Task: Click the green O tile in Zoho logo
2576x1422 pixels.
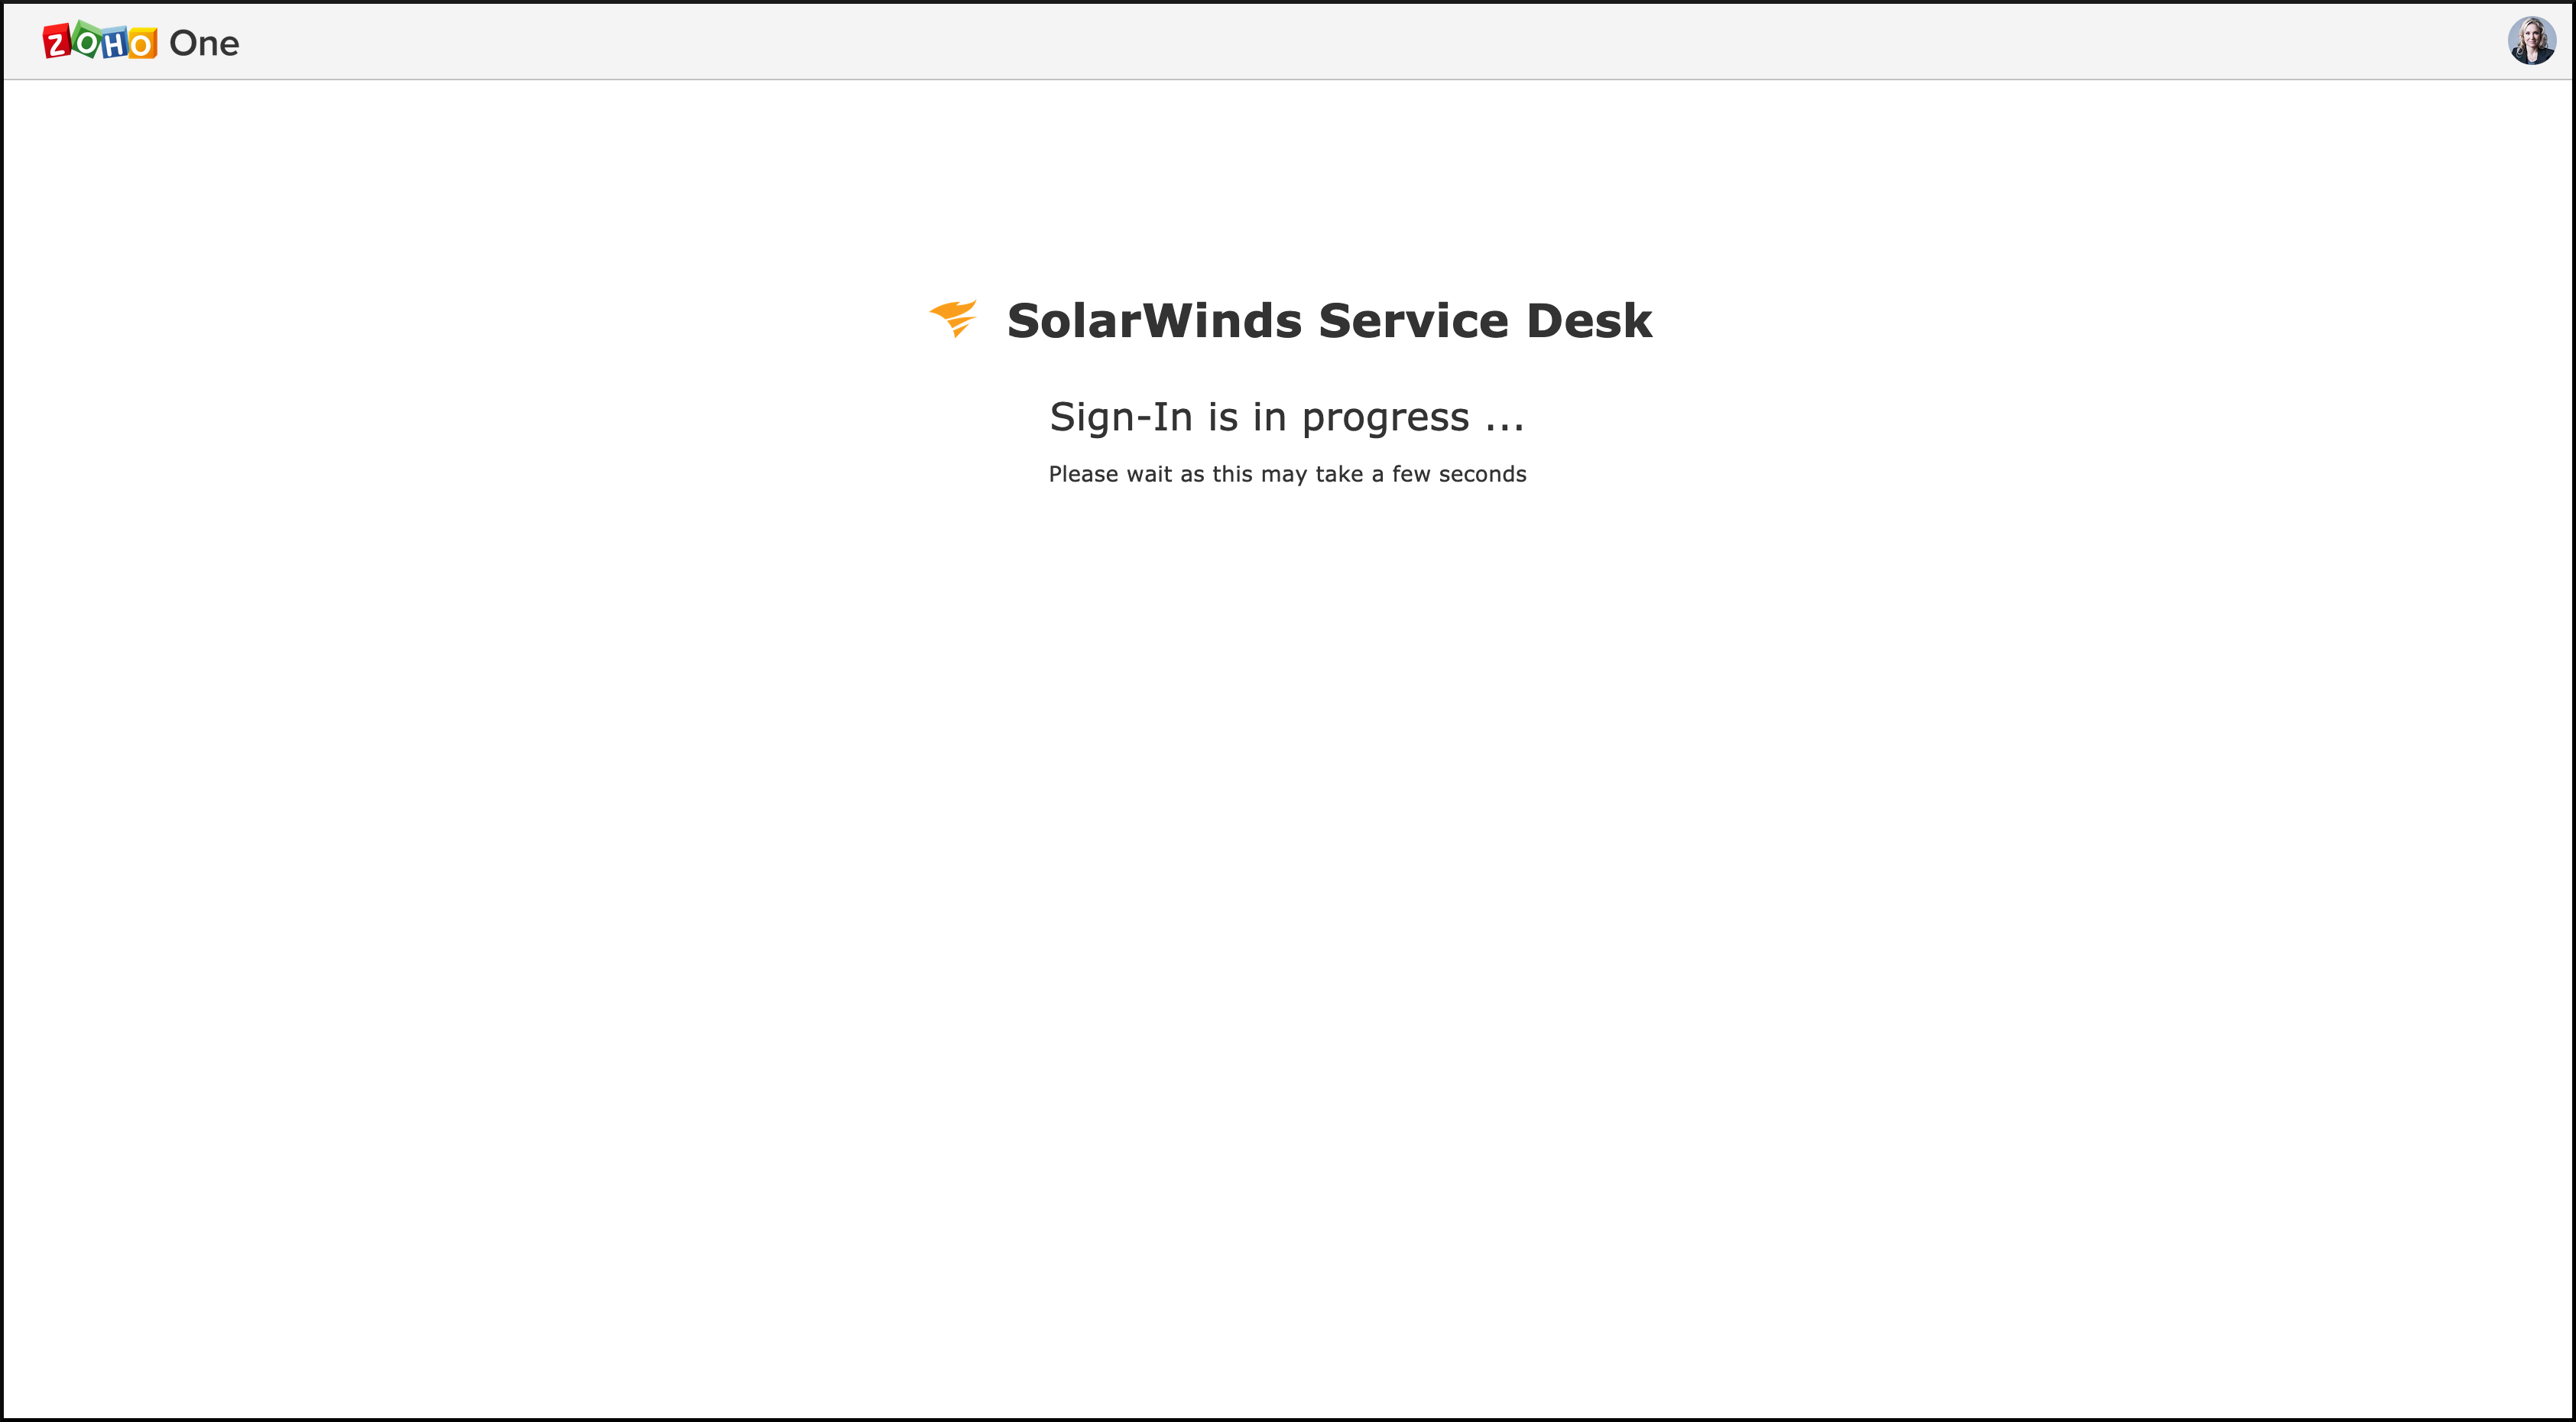Action: [x=87, y=41]
